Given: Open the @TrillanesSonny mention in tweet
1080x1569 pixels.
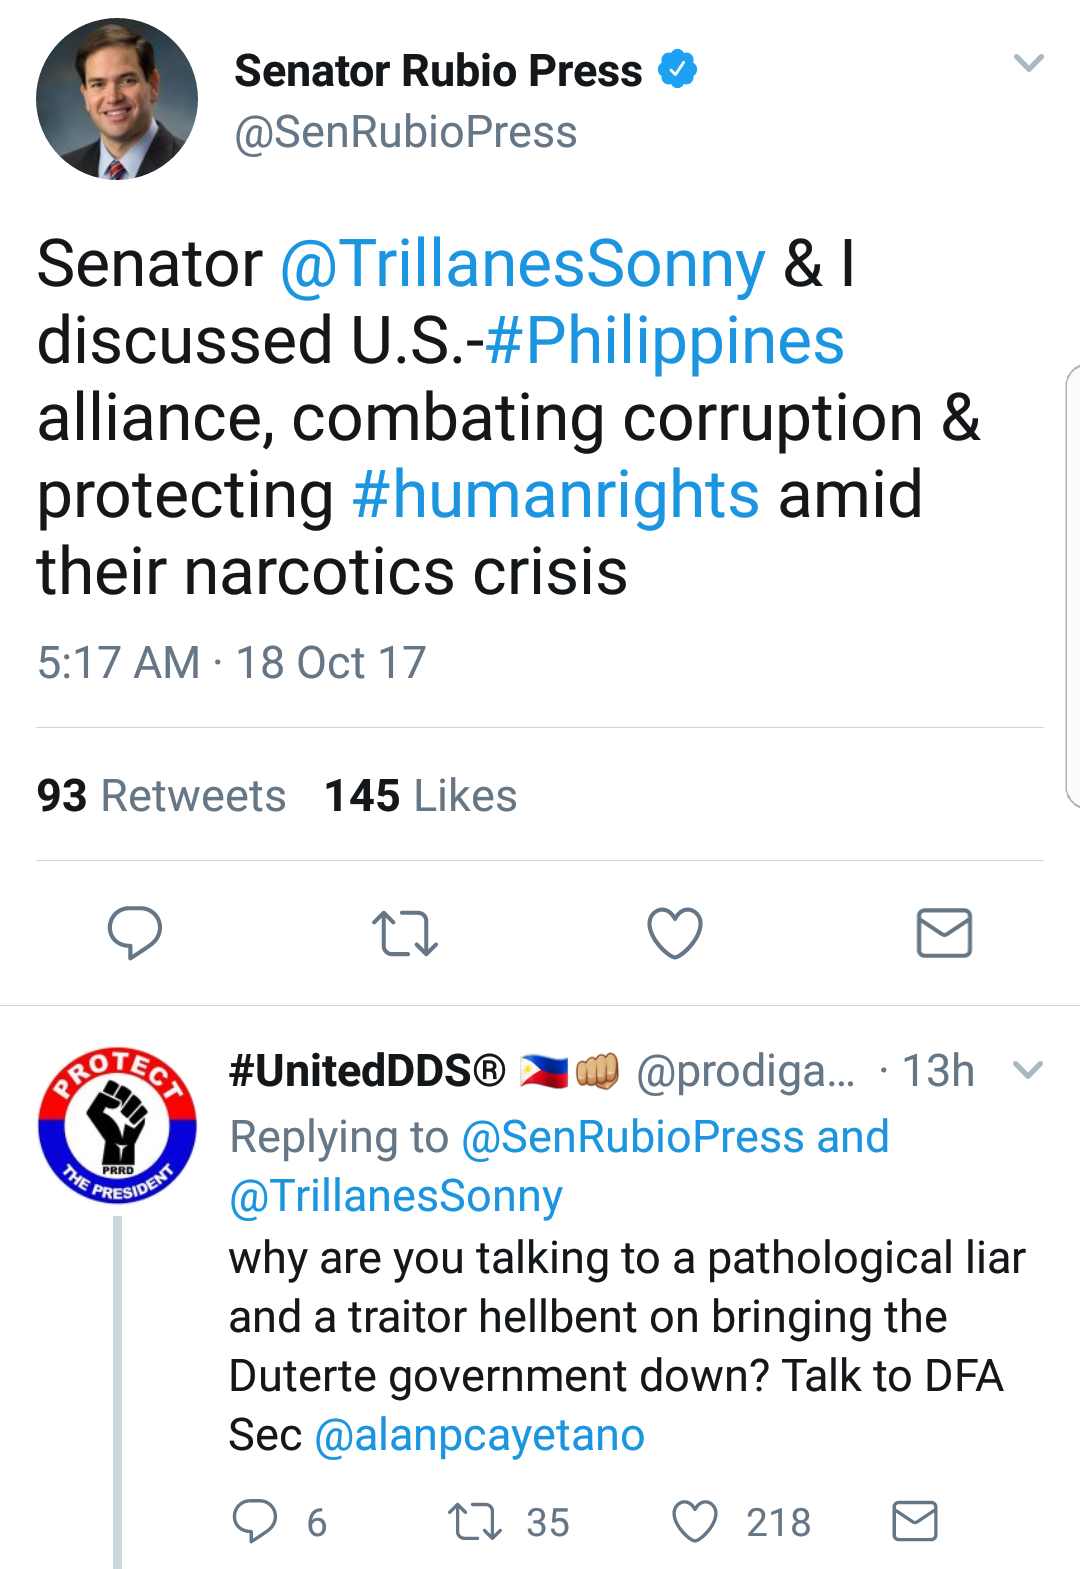Looking at the screenshot, I should pyautogui.click(x=522, y=265).
